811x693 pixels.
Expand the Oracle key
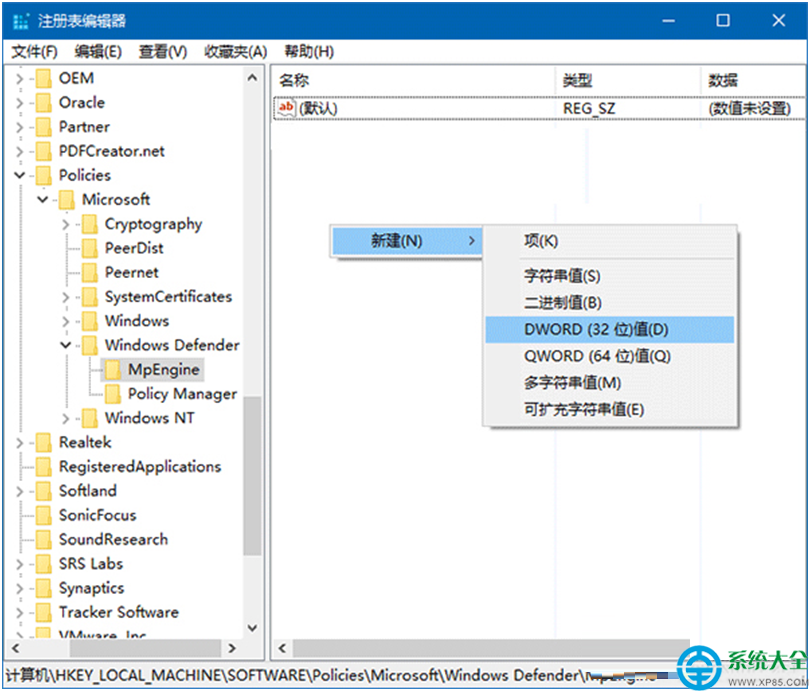(x=20, y=103)
